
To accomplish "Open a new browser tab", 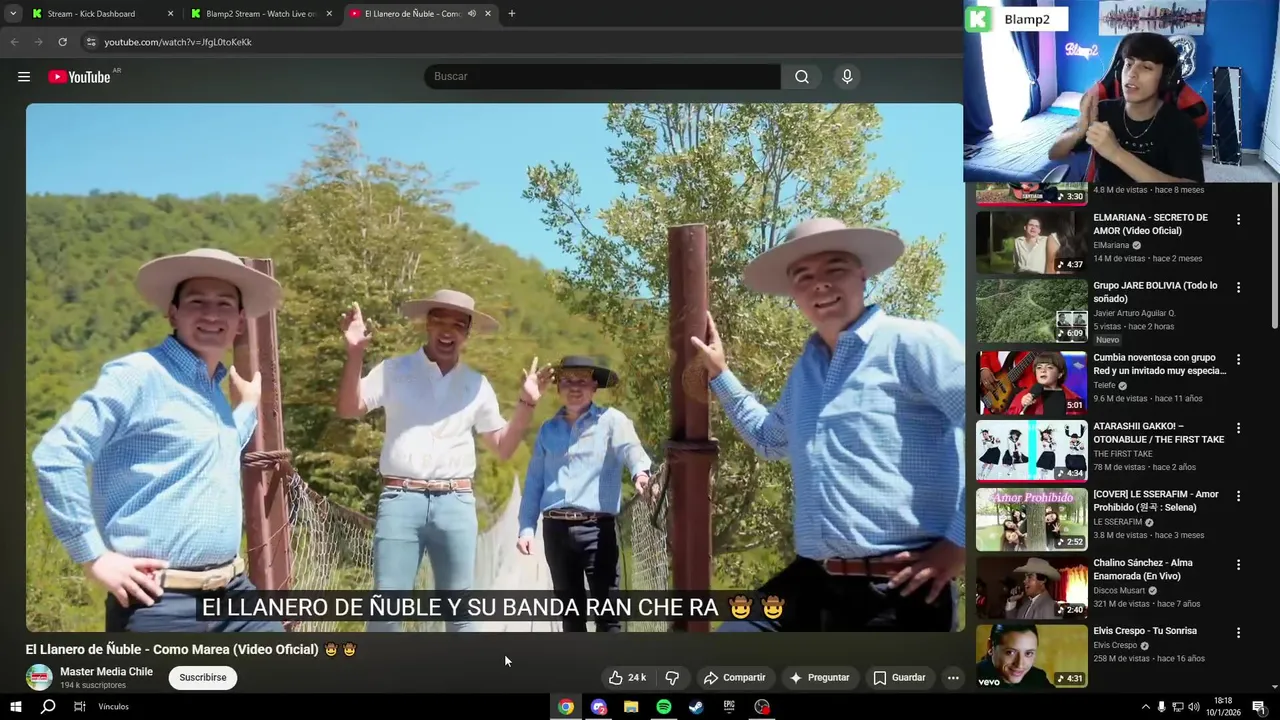I will pyautogui.click(x=512, y=14).
